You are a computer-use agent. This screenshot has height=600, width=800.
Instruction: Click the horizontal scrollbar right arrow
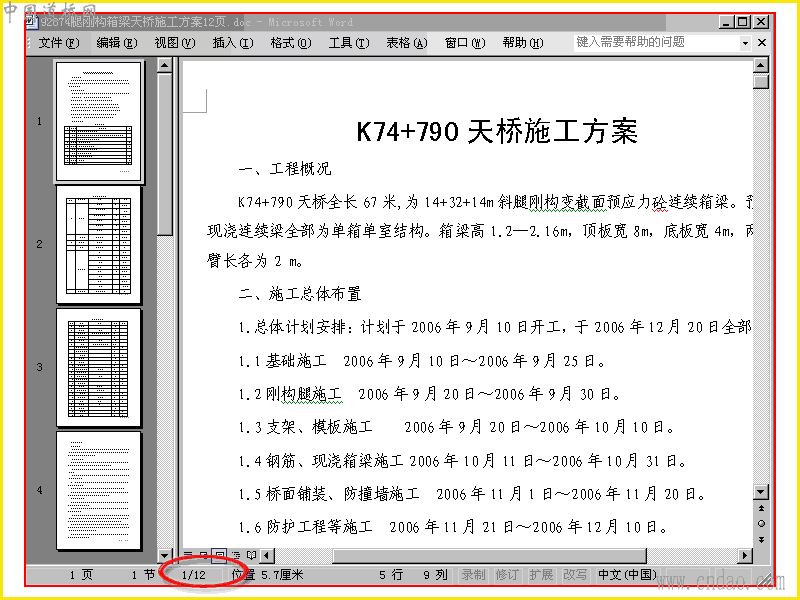744,555
